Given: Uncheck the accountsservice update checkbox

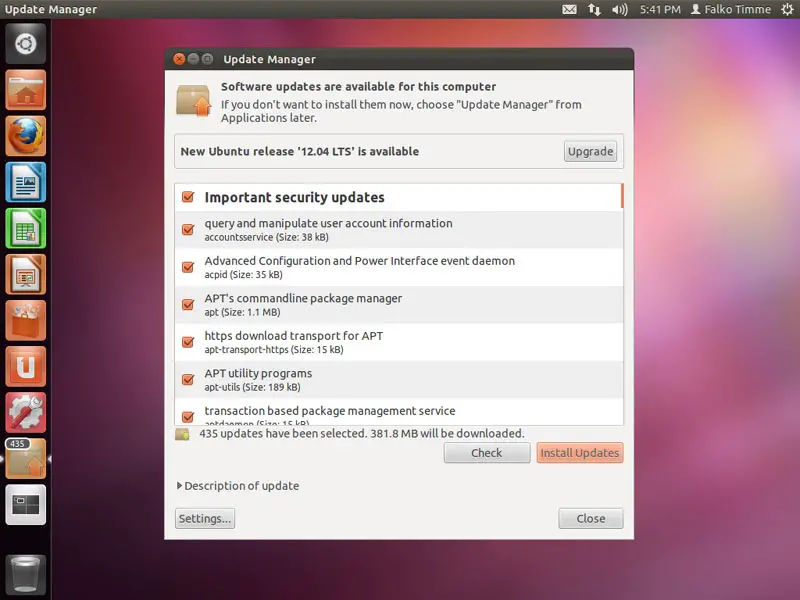Looking at the screenshot, I should tap(188, 230).
